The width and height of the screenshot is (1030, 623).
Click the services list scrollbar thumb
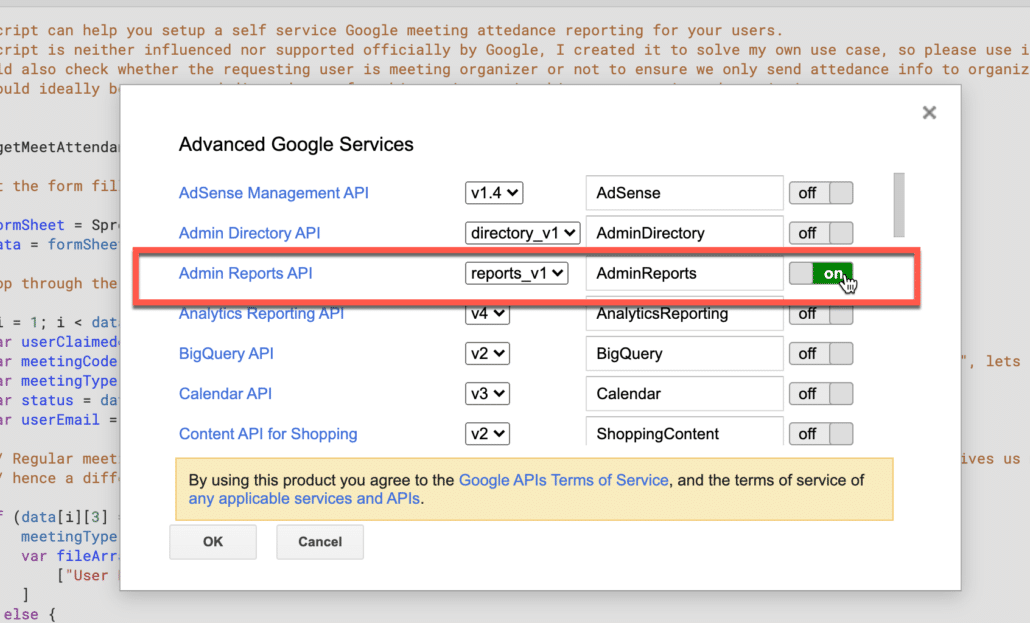point(899,204)
